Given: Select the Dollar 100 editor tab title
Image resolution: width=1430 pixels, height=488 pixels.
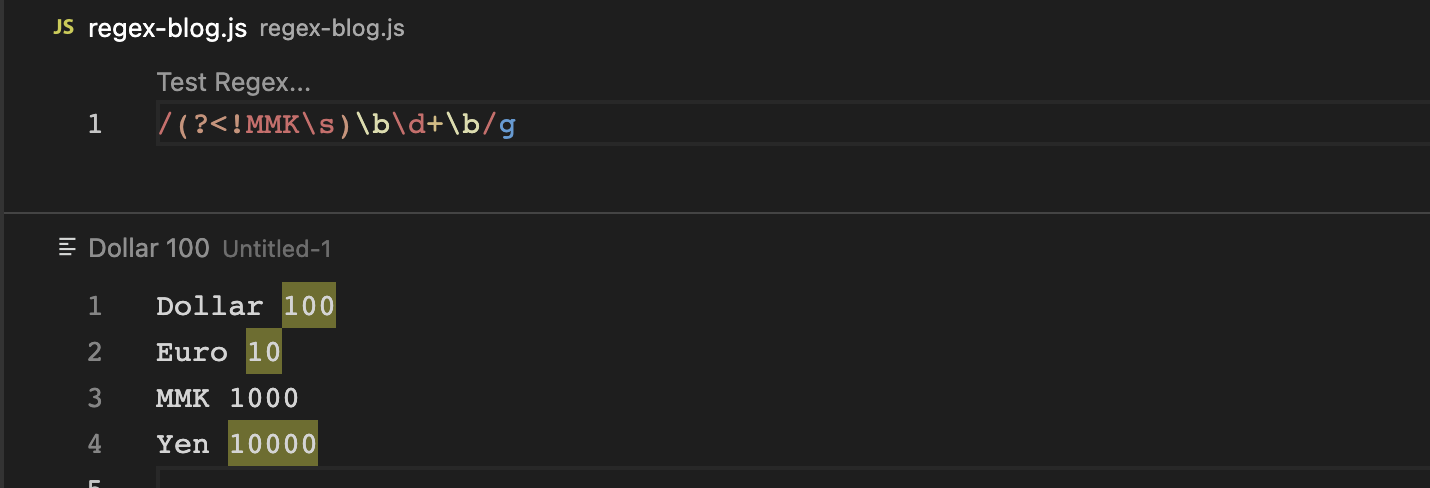Looking at the screenshot, I should point(149,248).
